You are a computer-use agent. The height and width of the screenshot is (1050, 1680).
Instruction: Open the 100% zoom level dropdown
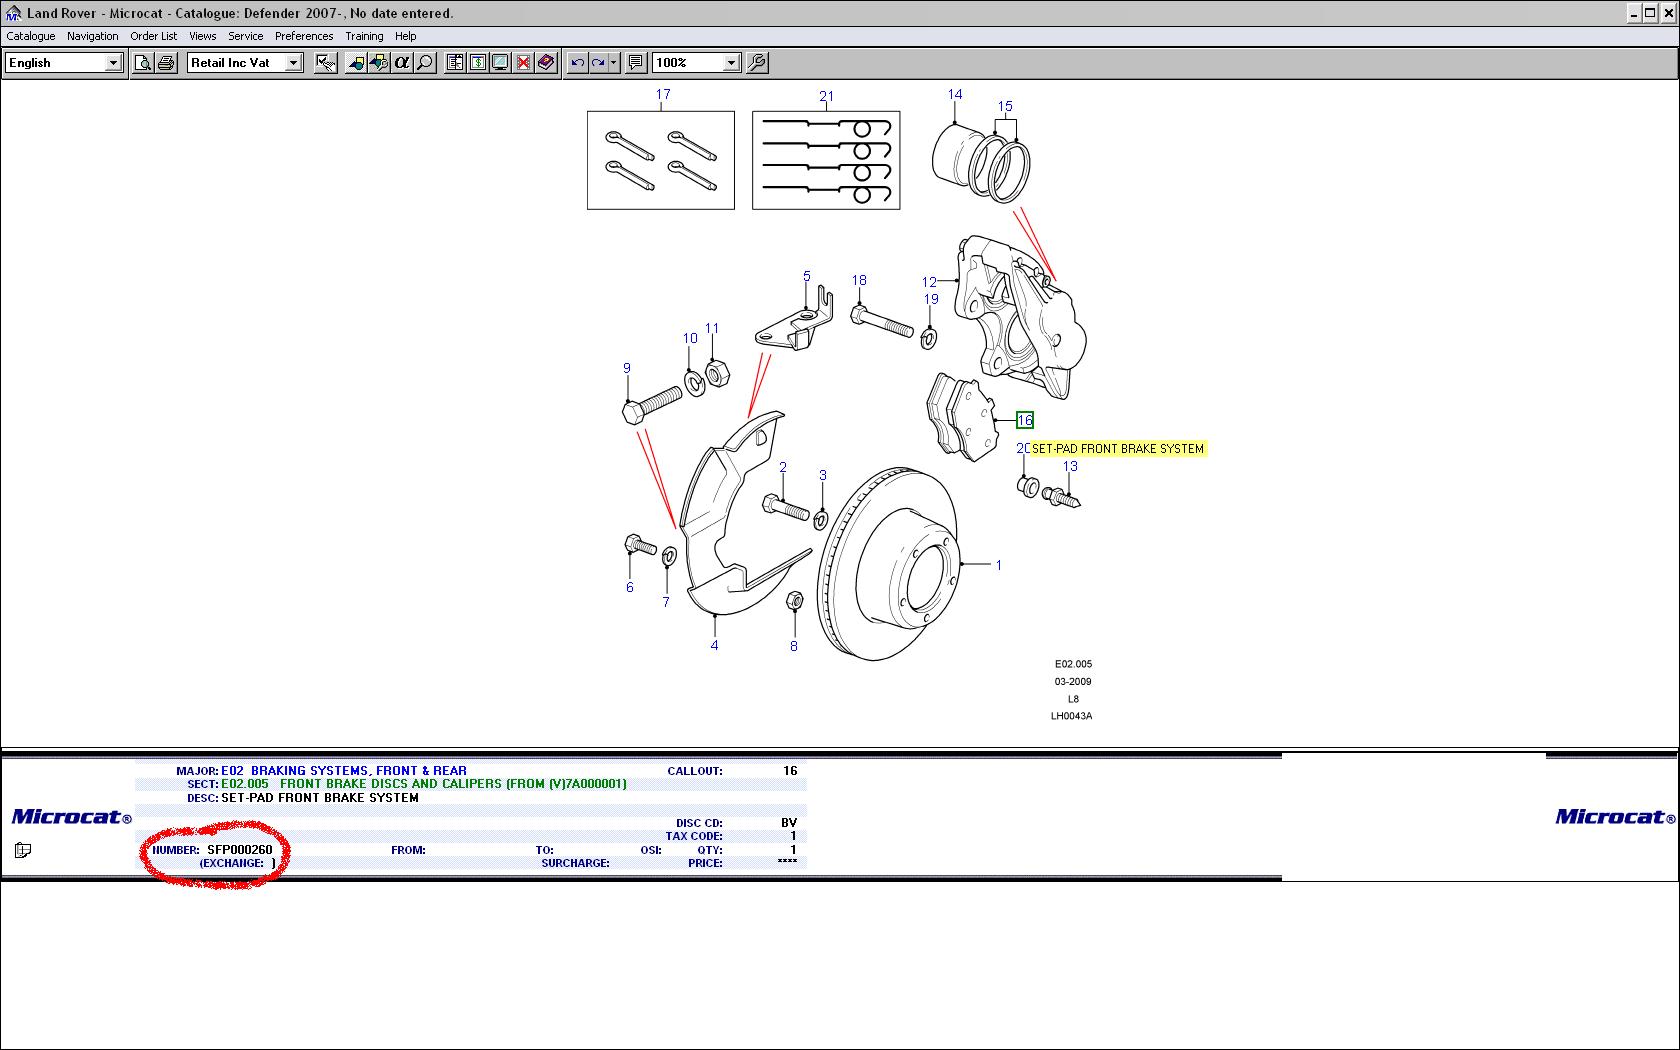coord(731,63)
